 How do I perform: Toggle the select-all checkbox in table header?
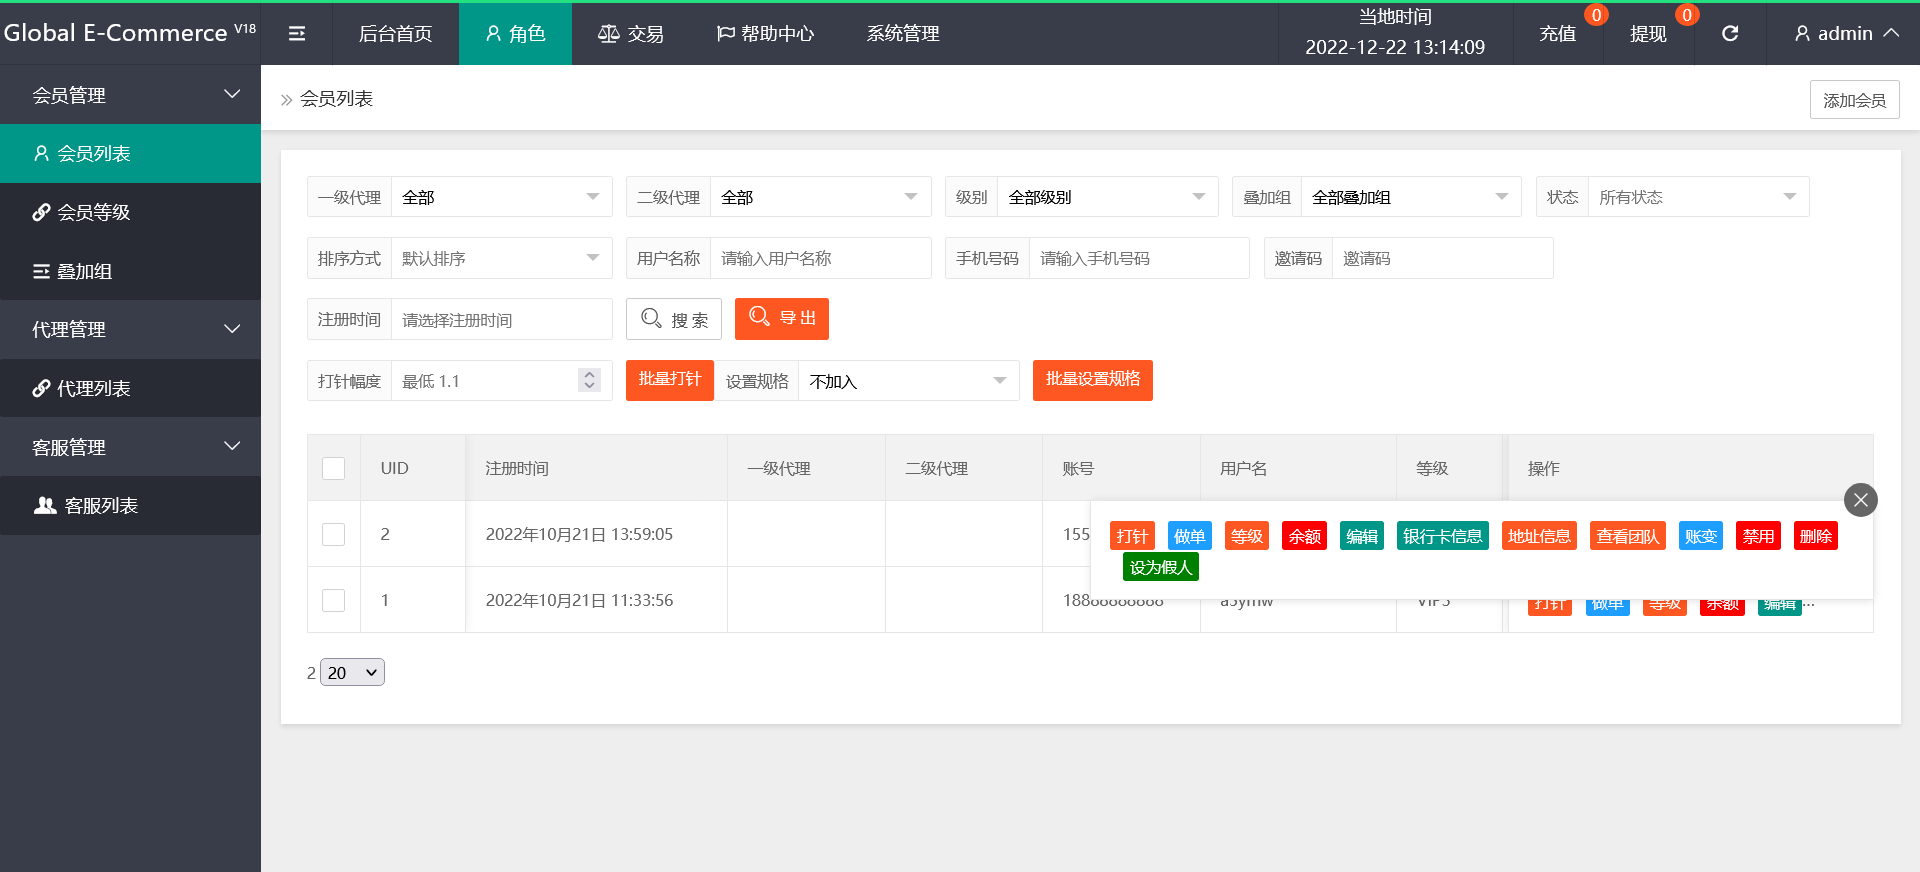[334, 468]
